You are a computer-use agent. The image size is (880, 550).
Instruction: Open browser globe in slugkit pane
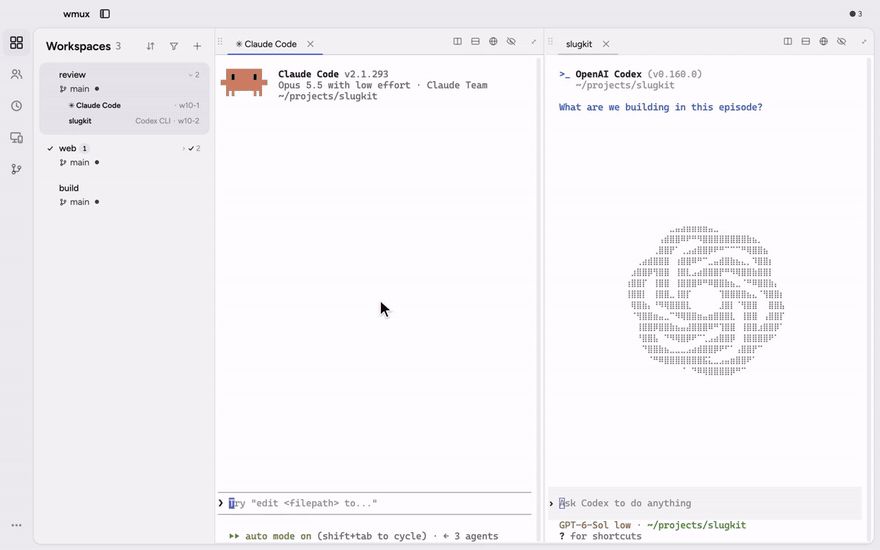823,42
